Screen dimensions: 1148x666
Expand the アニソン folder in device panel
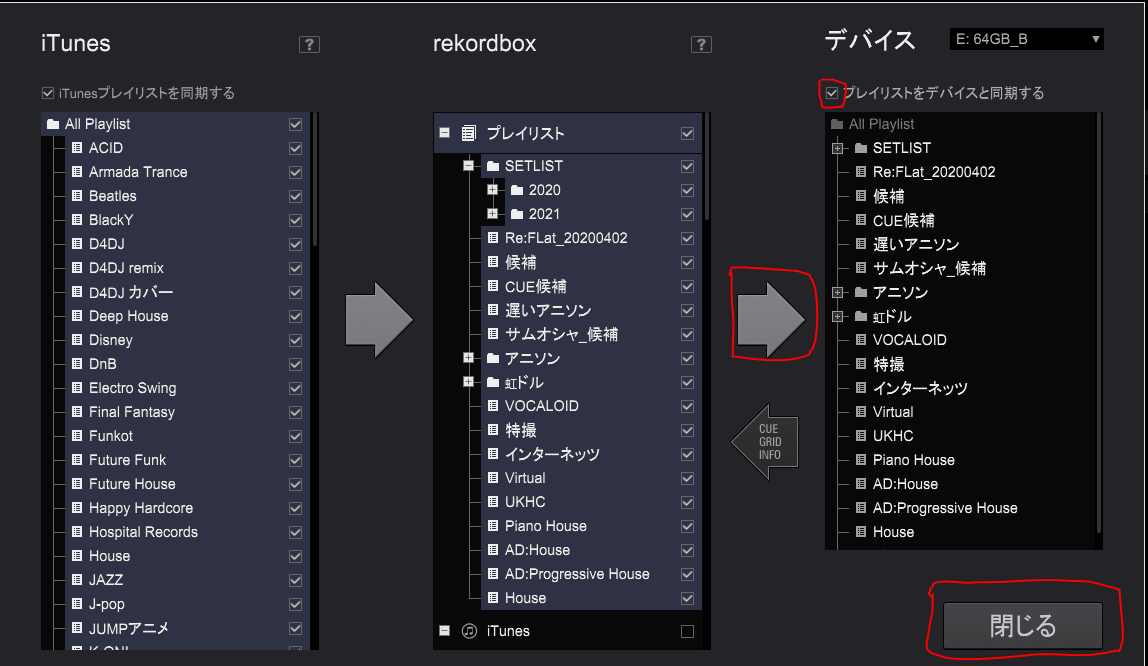838,293
